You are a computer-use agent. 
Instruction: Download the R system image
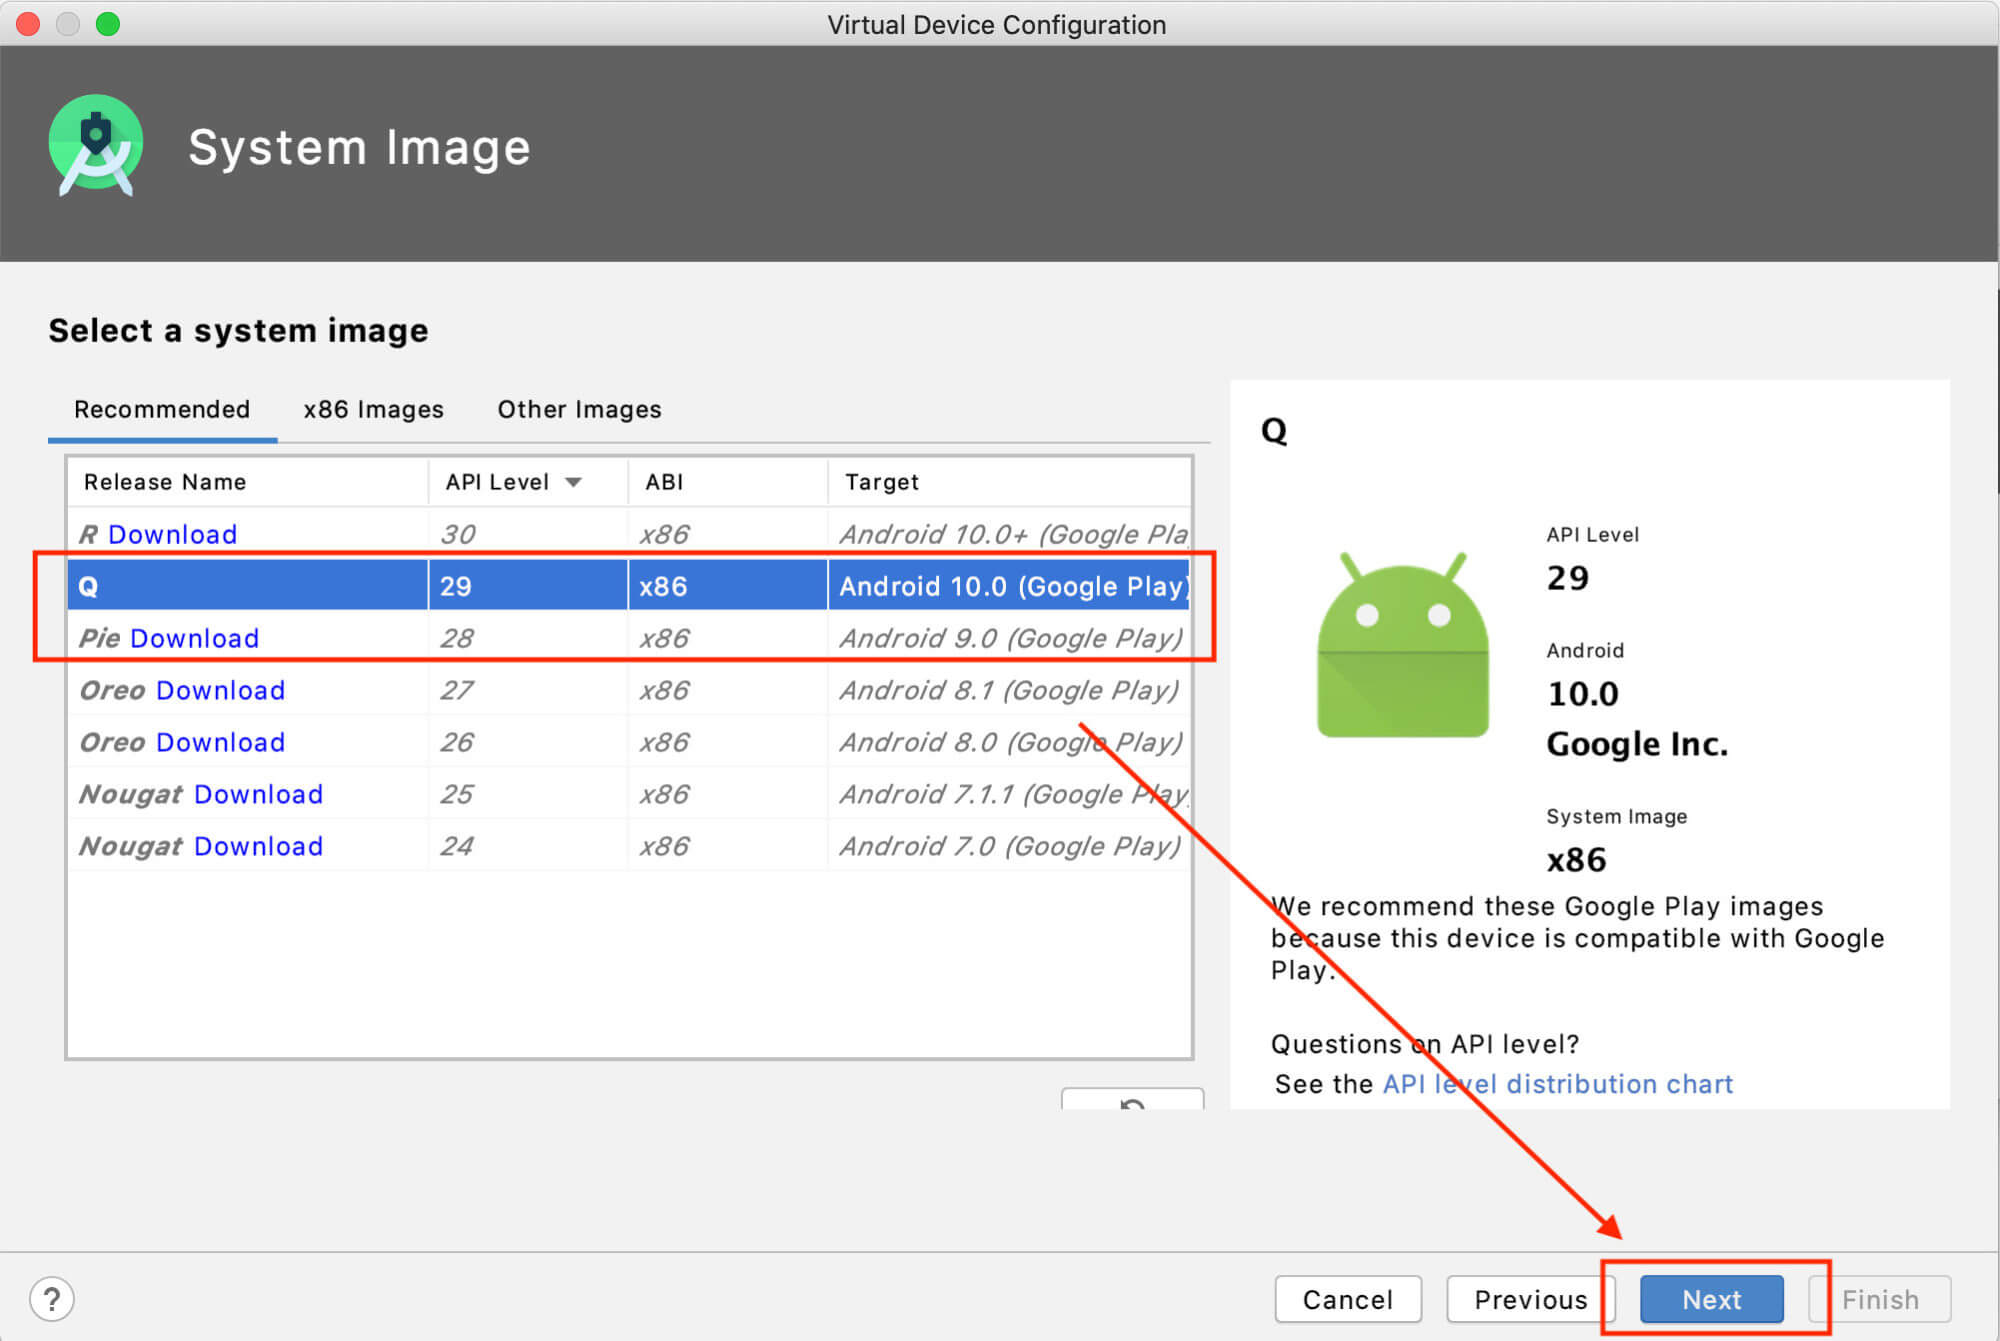pyautogui.click(x=172, y=534)
